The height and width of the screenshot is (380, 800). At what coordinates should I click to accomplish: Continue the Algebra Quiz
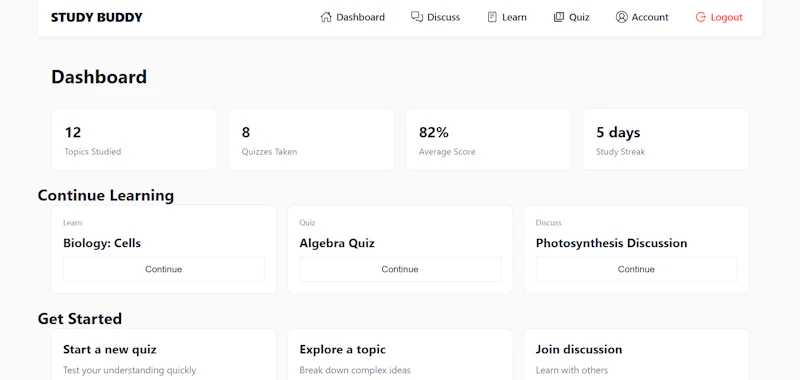400,269
